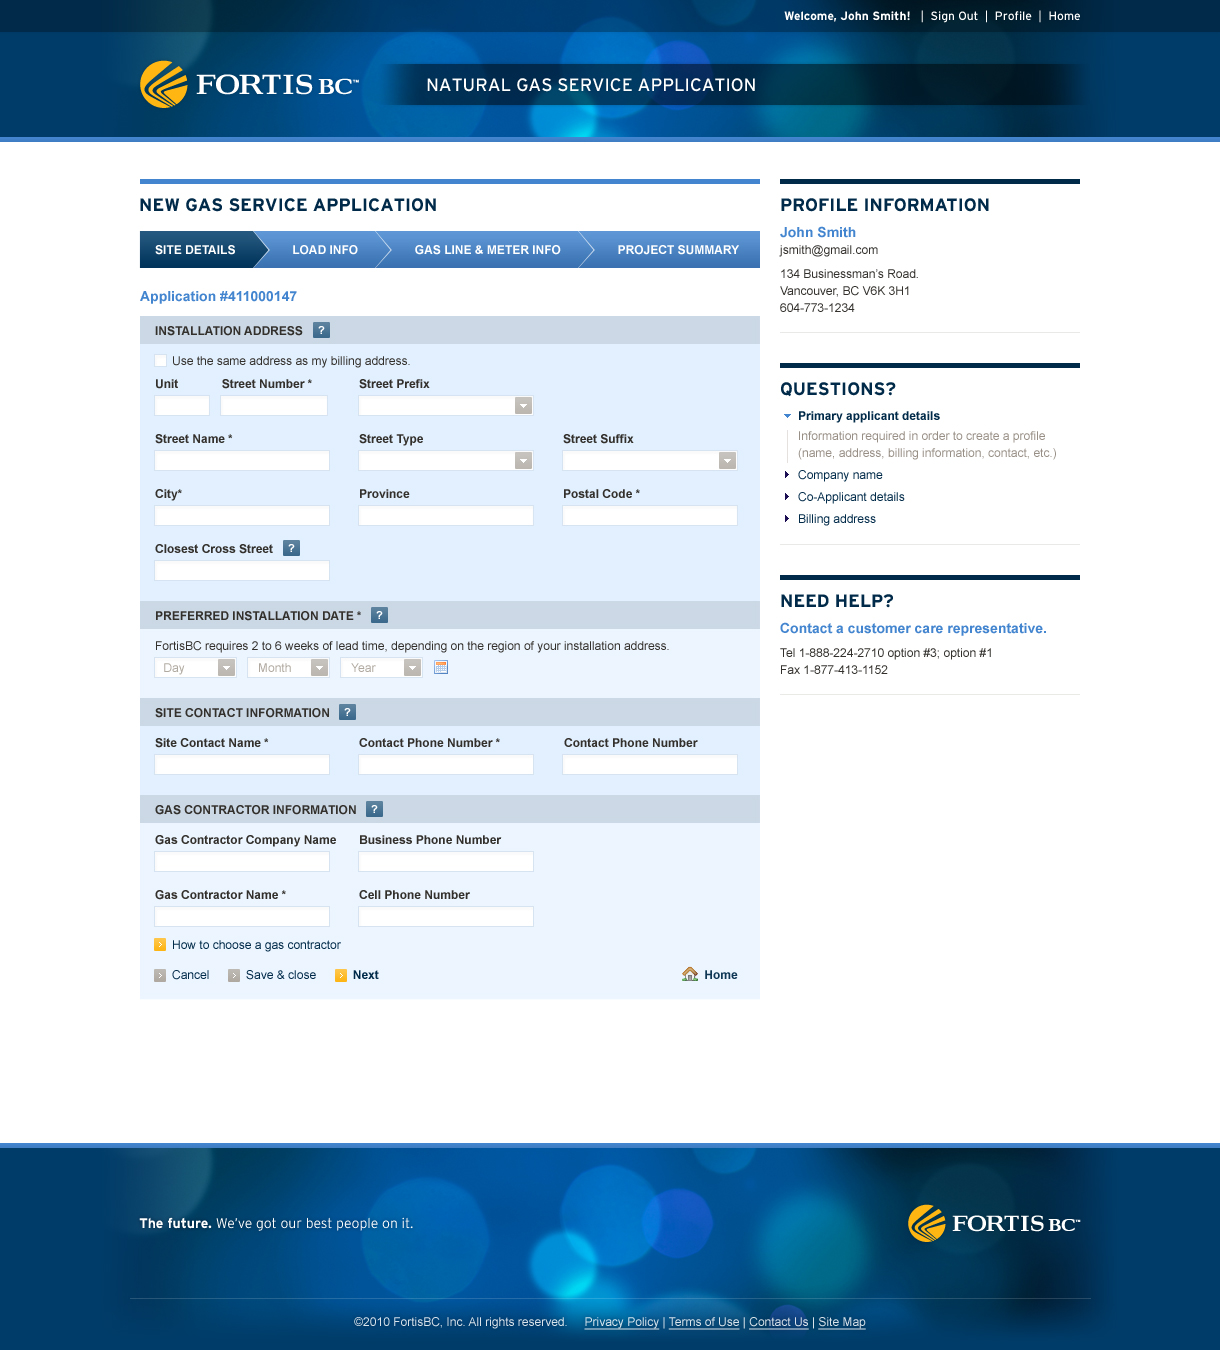Open the calendar date picker icon
The width and height of the screenshot is (1220, 1350).
441,667
